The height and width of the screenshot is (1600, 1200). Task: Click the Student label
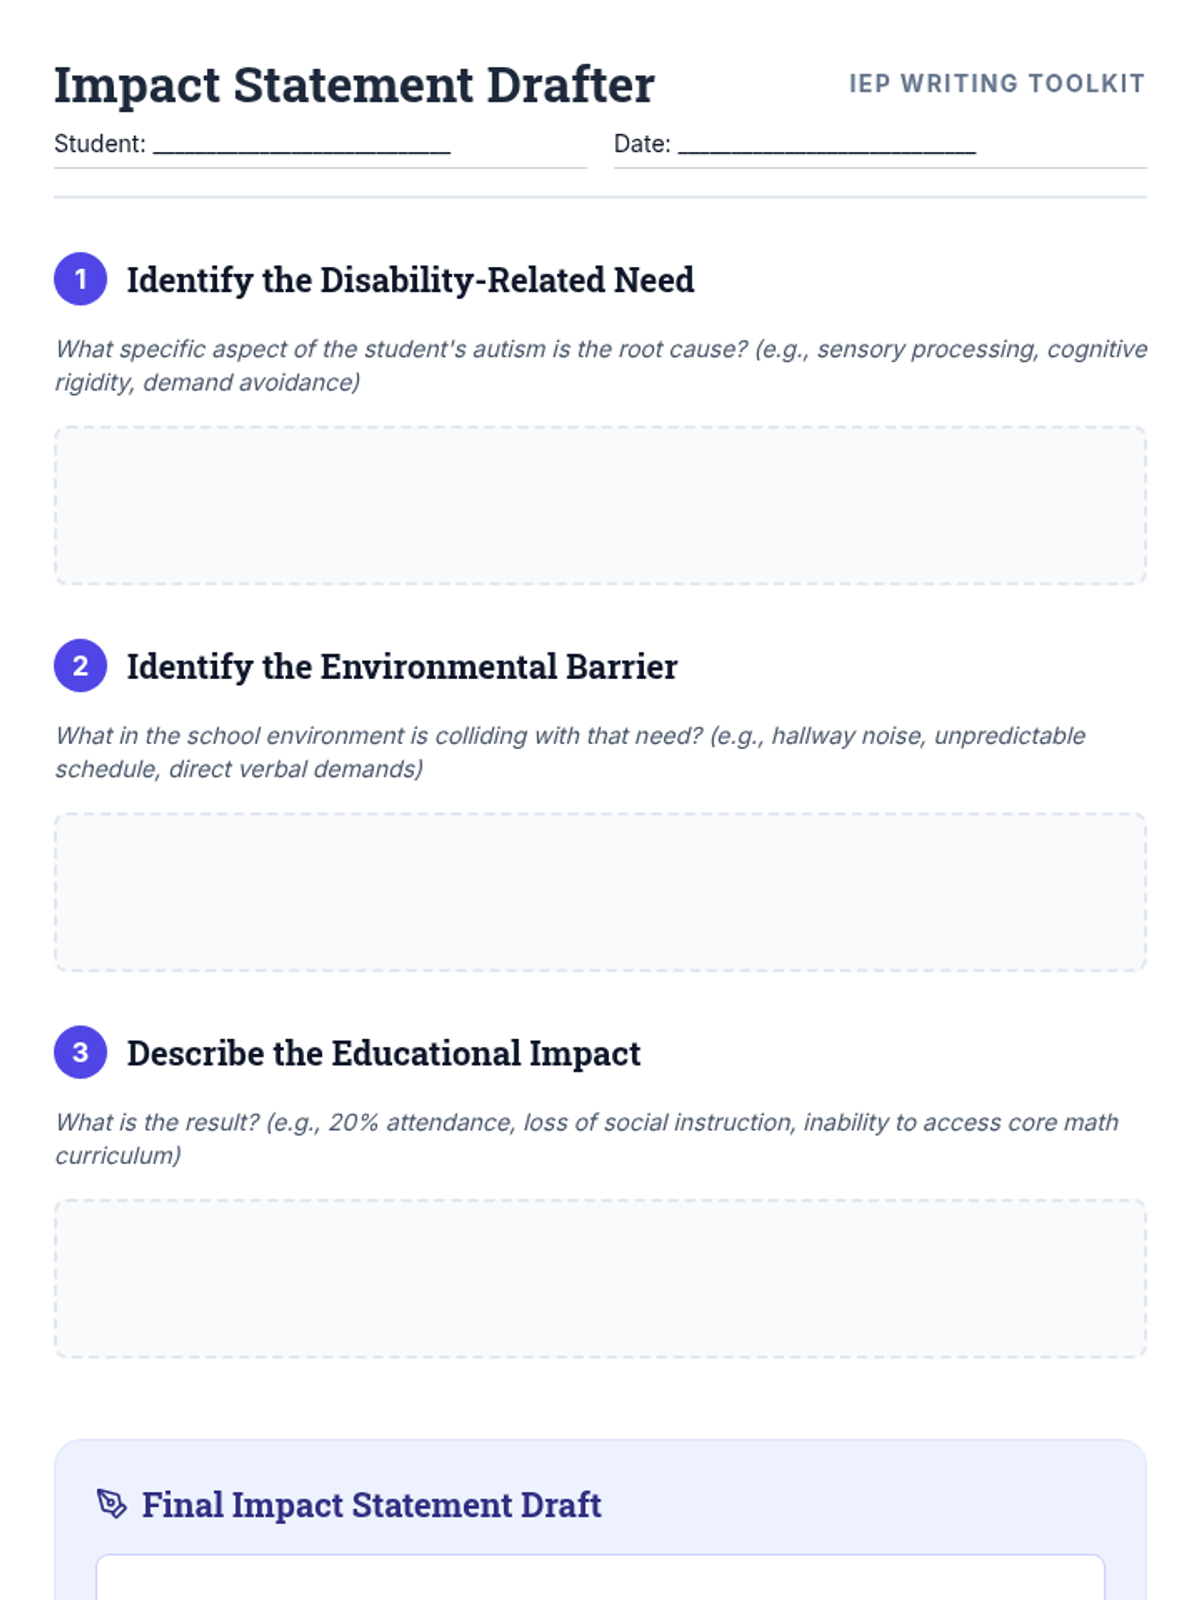click(x=100, y=144)
